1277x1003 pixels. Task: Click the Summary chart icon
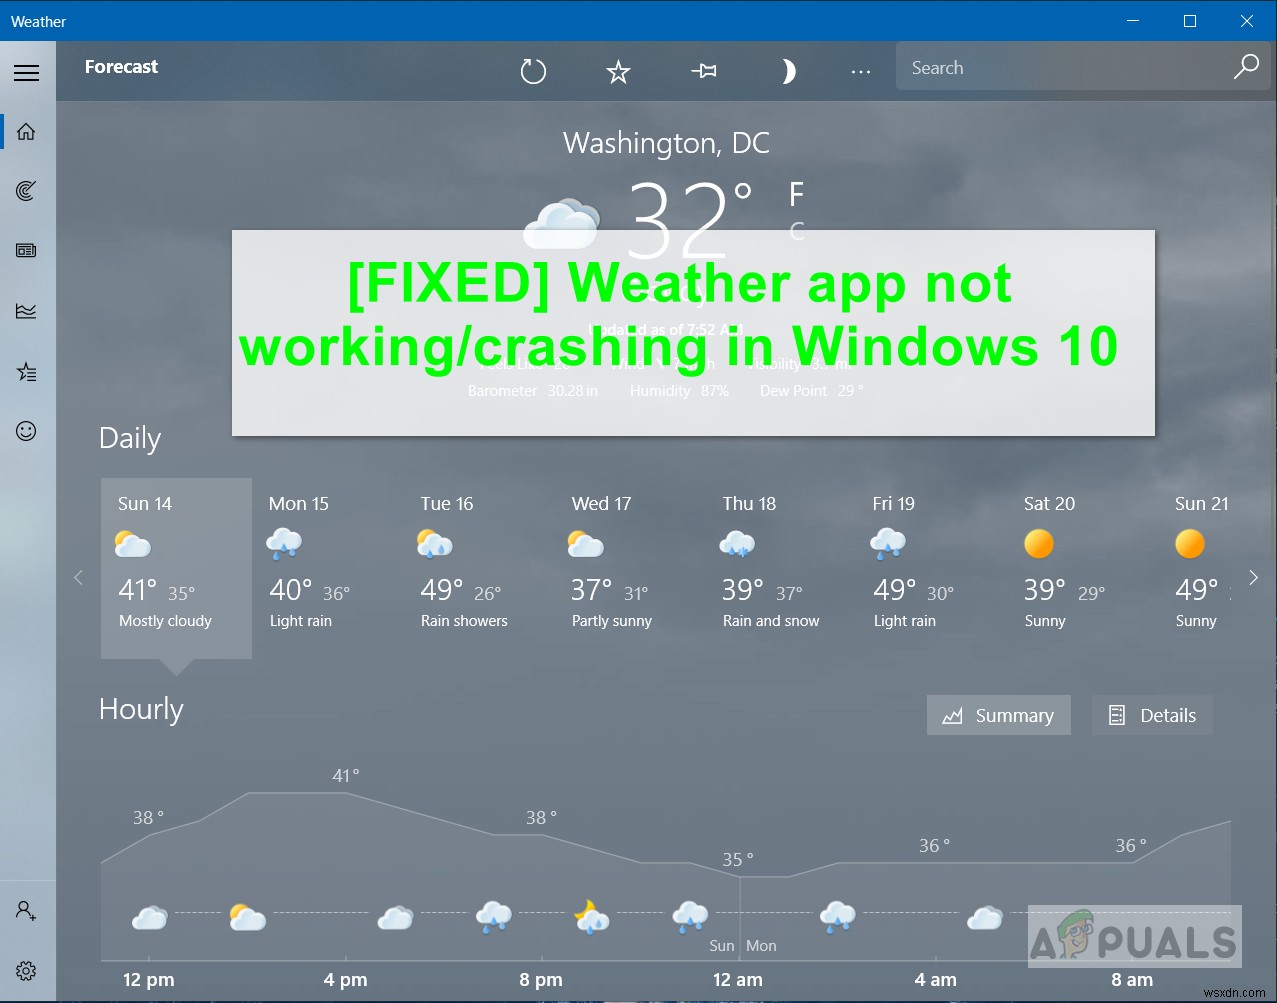pos(952,716)
